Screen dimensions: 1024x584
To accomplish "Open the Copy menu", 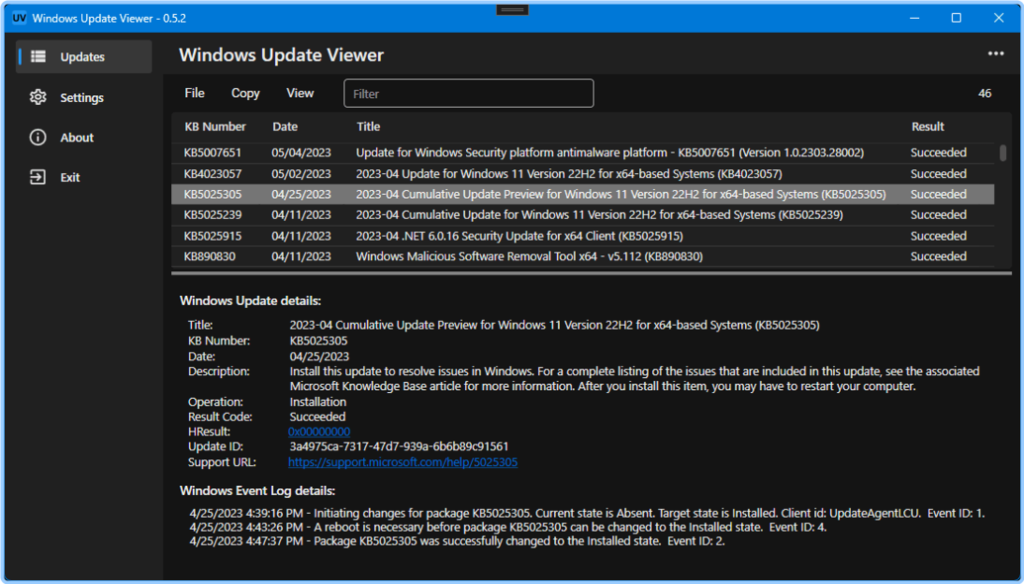I will coord(246,93).
